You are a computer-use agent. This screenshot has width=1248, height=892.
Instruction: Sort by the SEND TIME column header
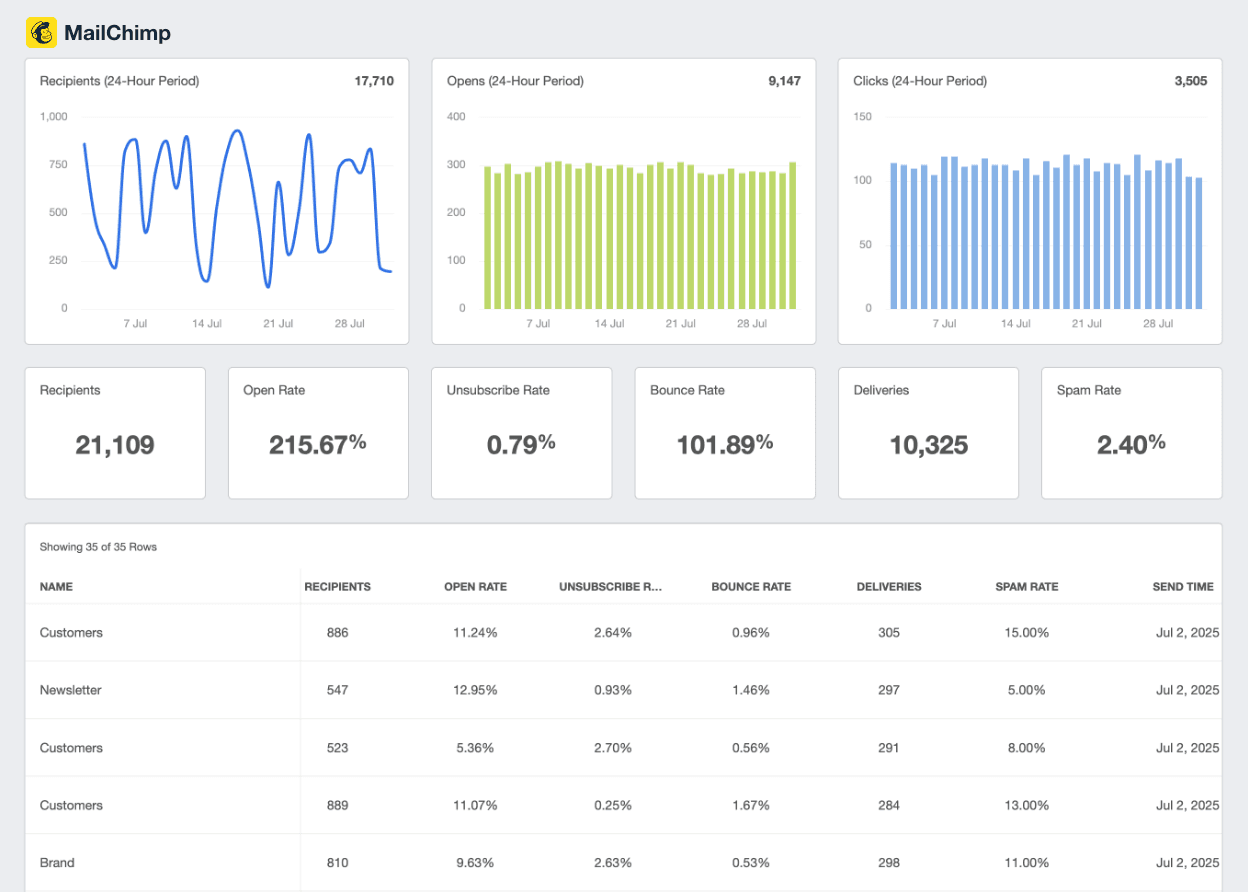pyautogui.click(x=1183, y=587)
